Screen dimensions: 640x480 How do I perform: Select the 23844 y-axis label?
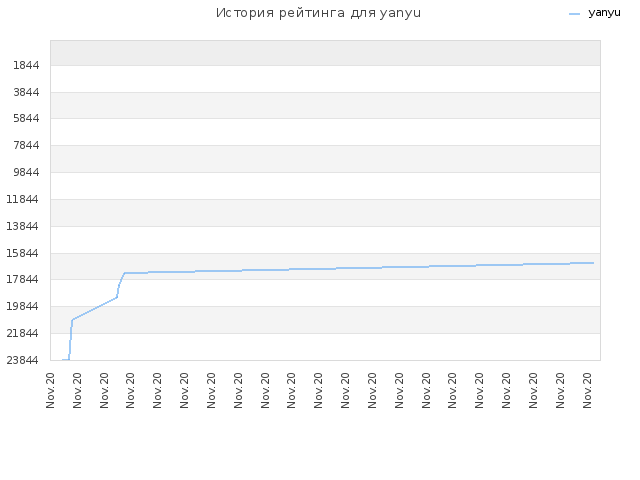[22, 360]
